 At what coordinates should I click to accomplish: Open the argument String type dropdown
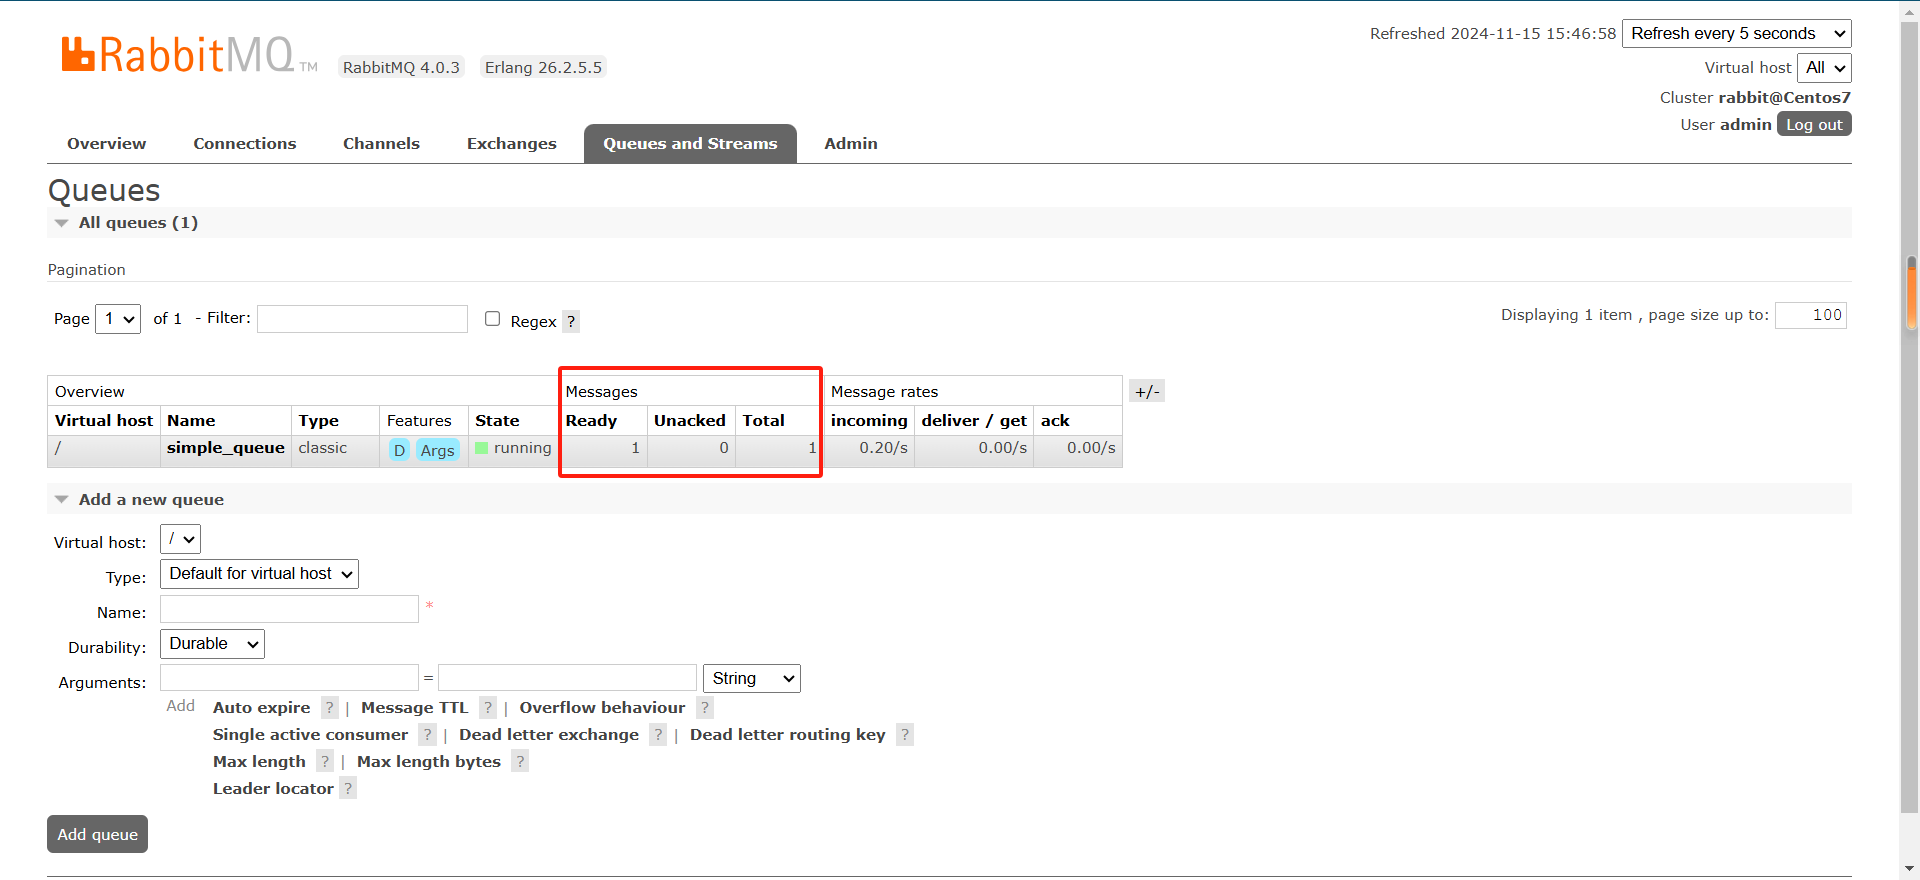(x=752, y=679)
